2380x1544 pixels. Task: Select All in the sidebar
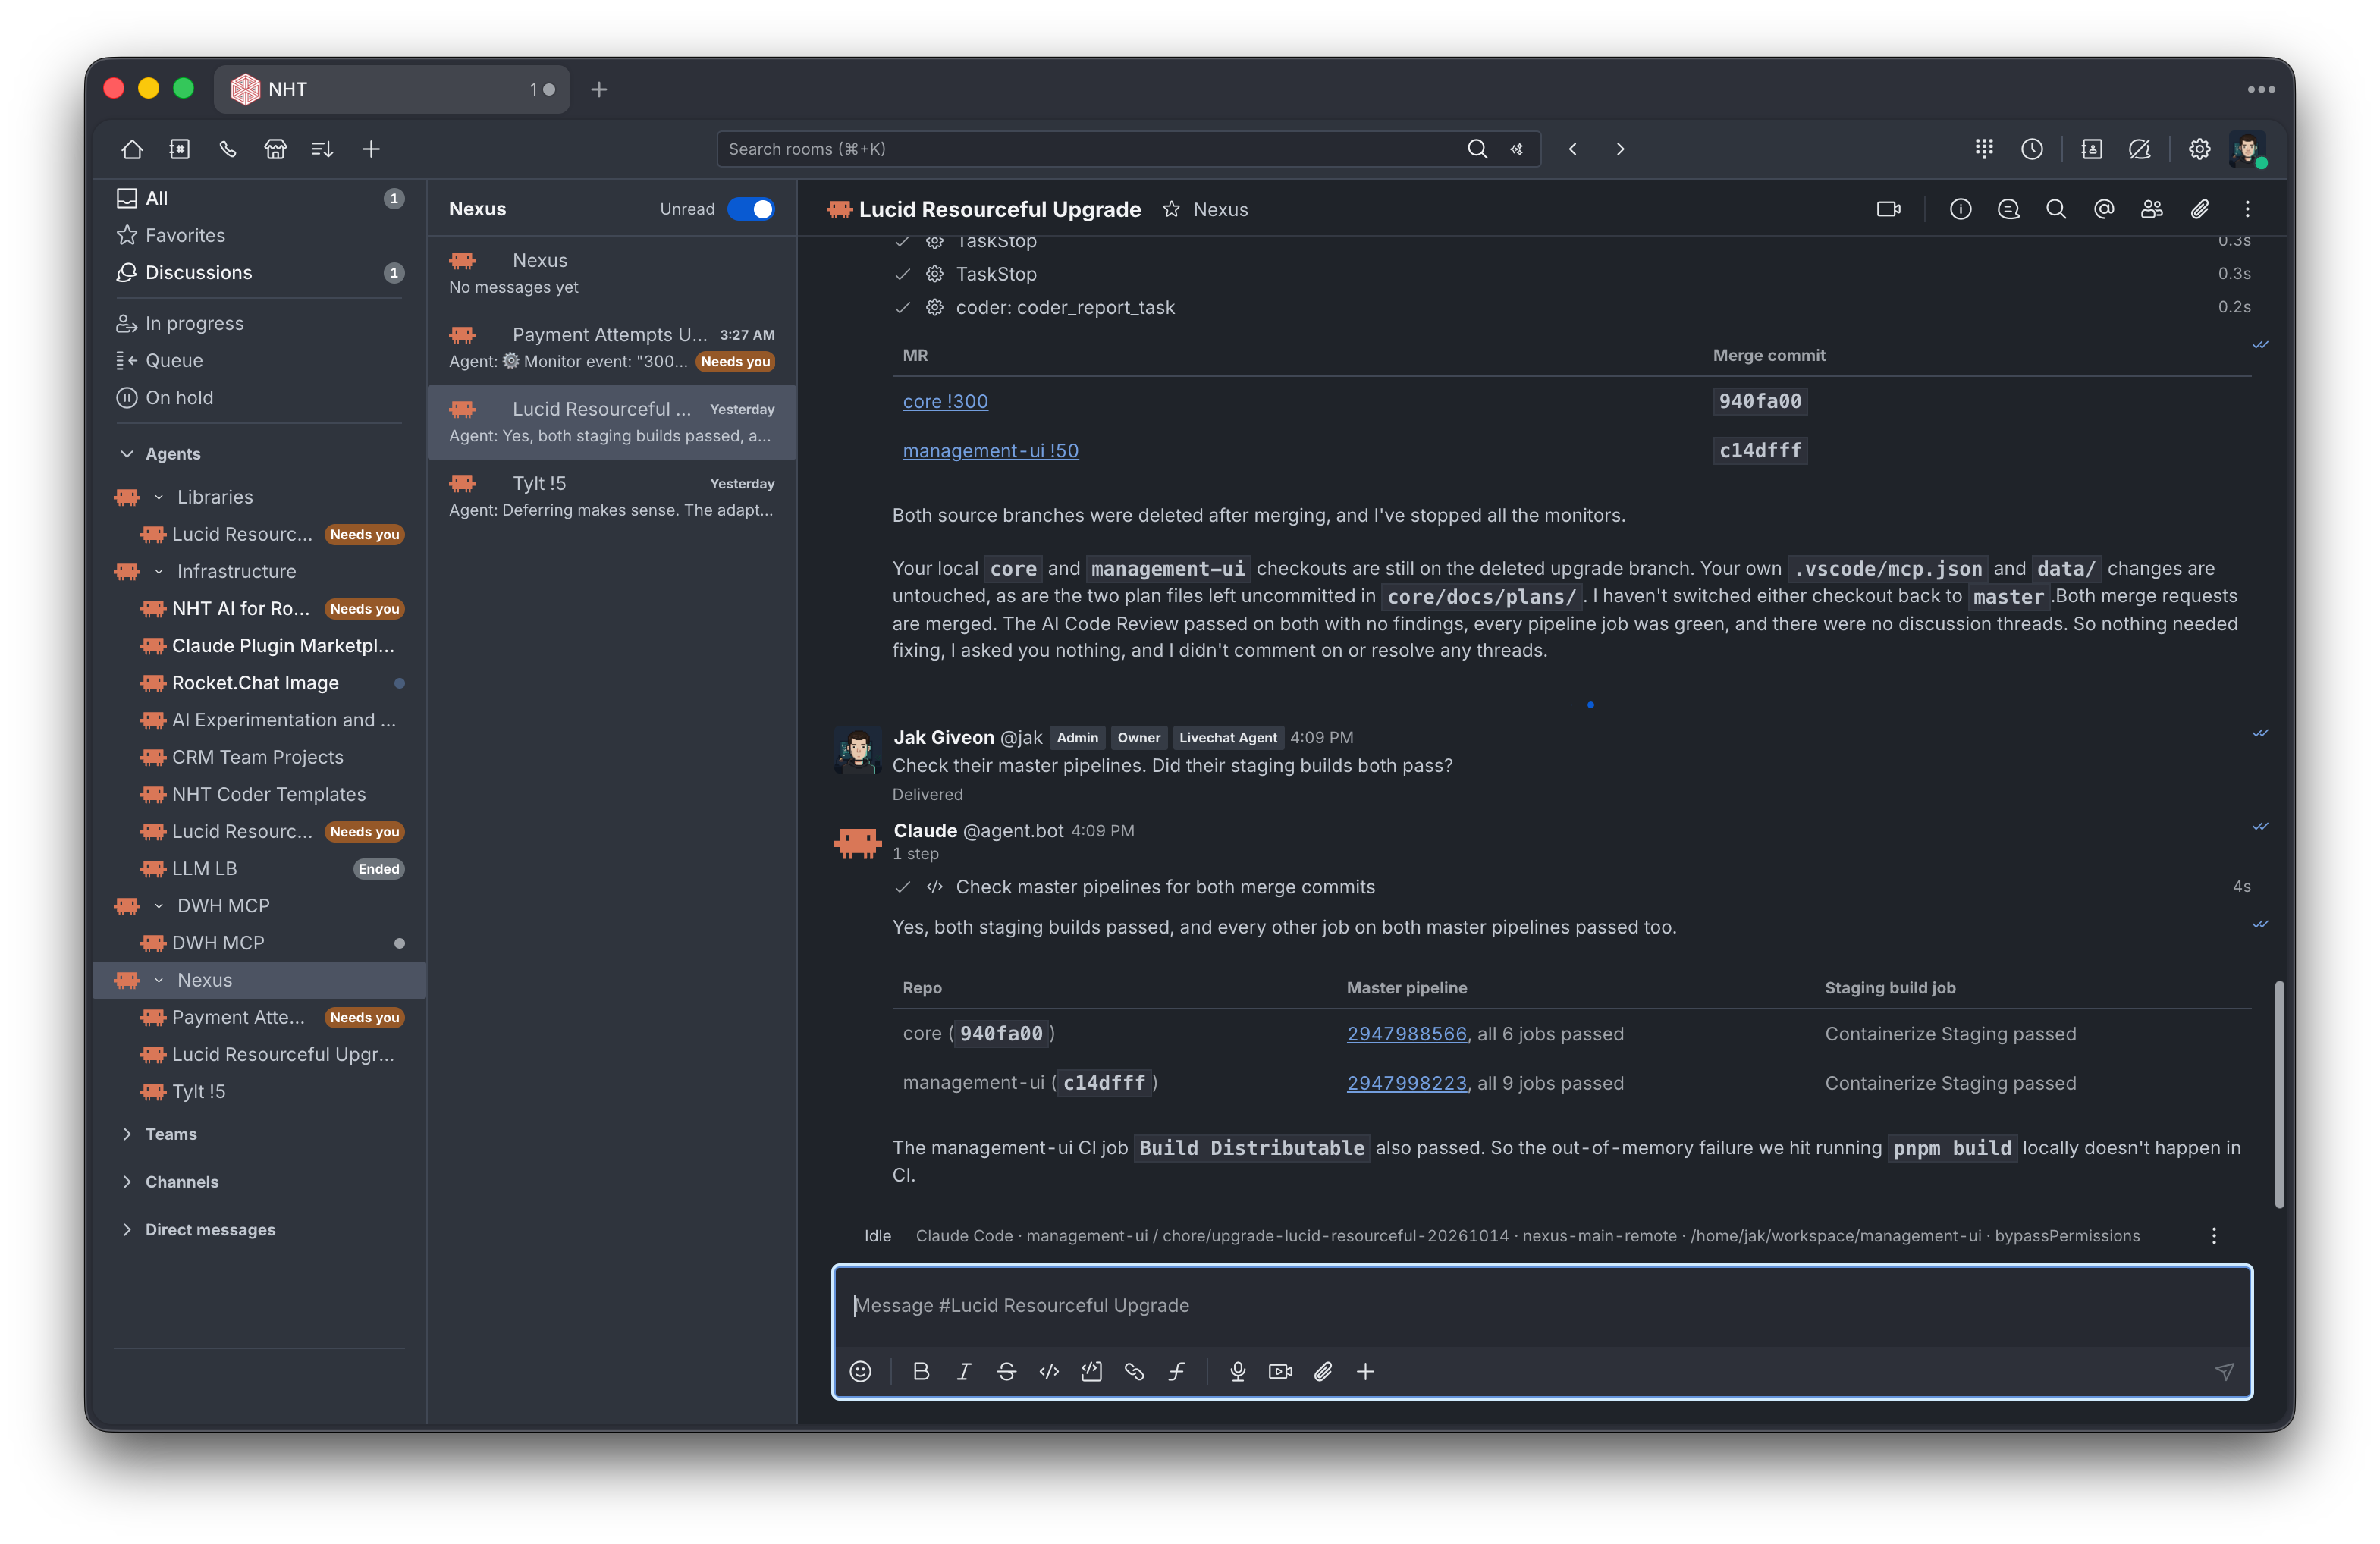[x=260, y=198]
